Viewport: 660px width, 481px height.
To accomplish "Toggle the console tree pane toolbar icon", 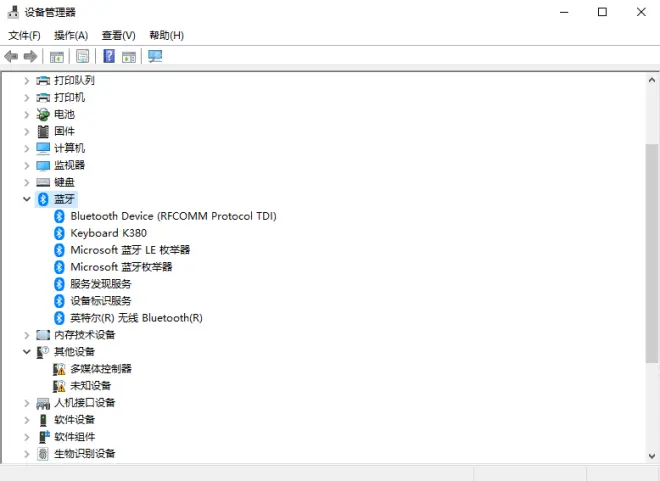I will click(x=57, y=56).
